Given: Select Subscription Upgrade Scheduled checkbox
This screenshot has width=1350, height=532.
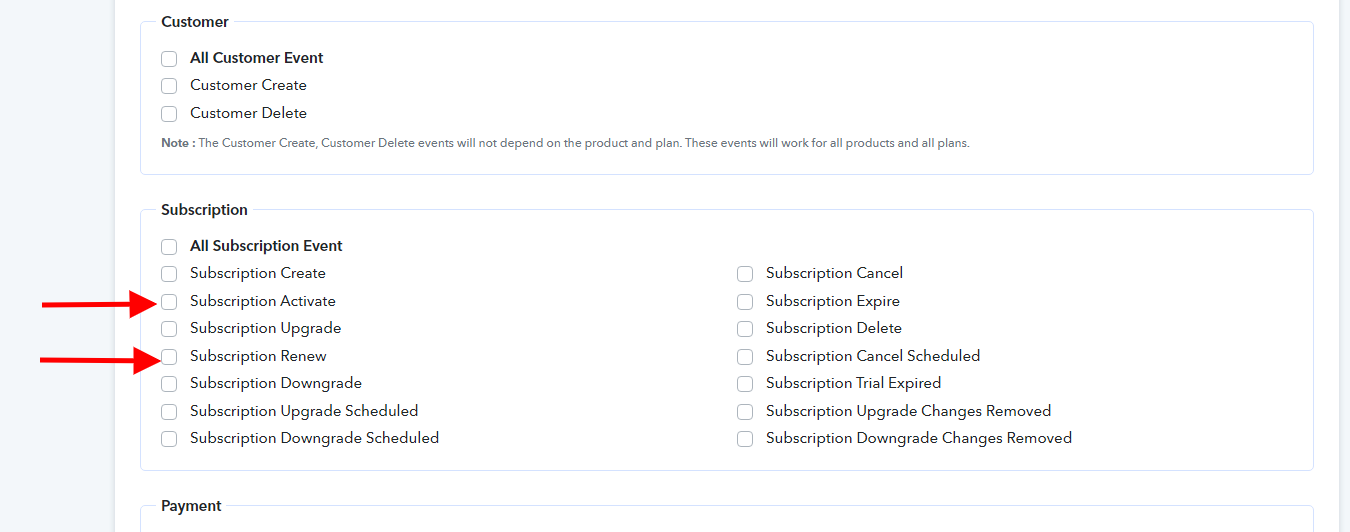Looking at the screenshot, I should (x=169, y=412).
